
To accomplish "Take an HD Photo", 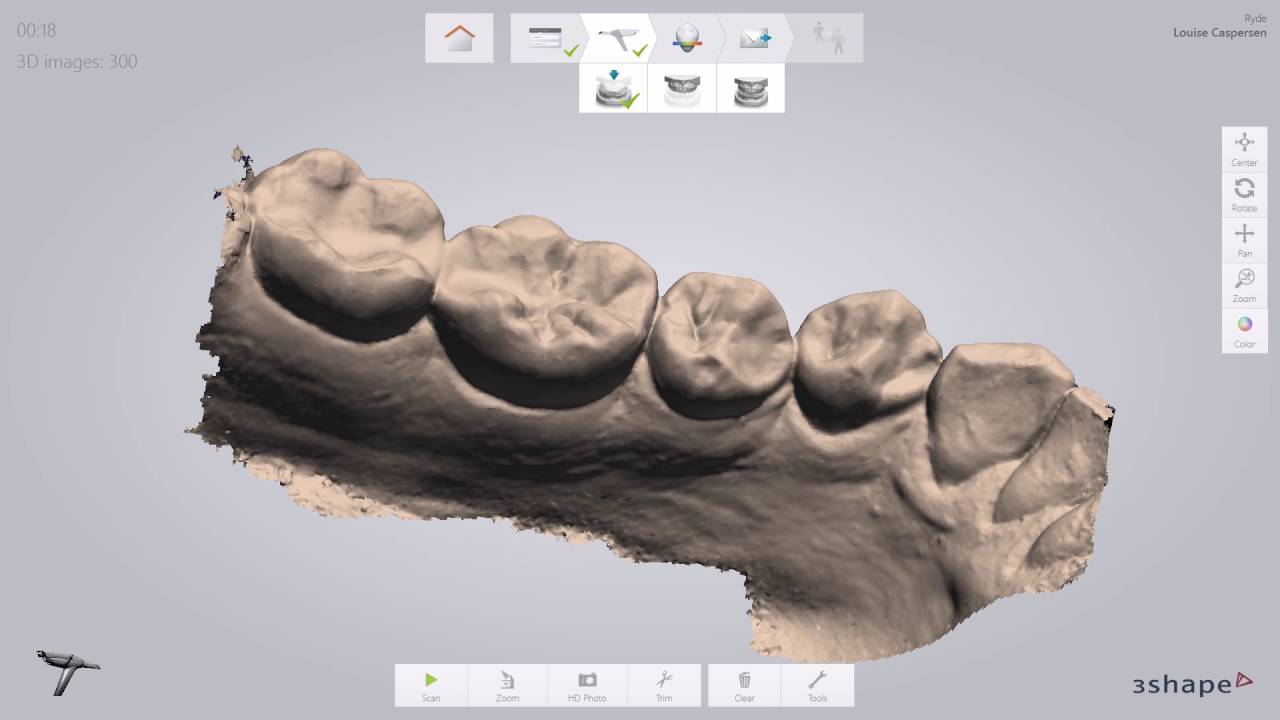I will [587, 685].
